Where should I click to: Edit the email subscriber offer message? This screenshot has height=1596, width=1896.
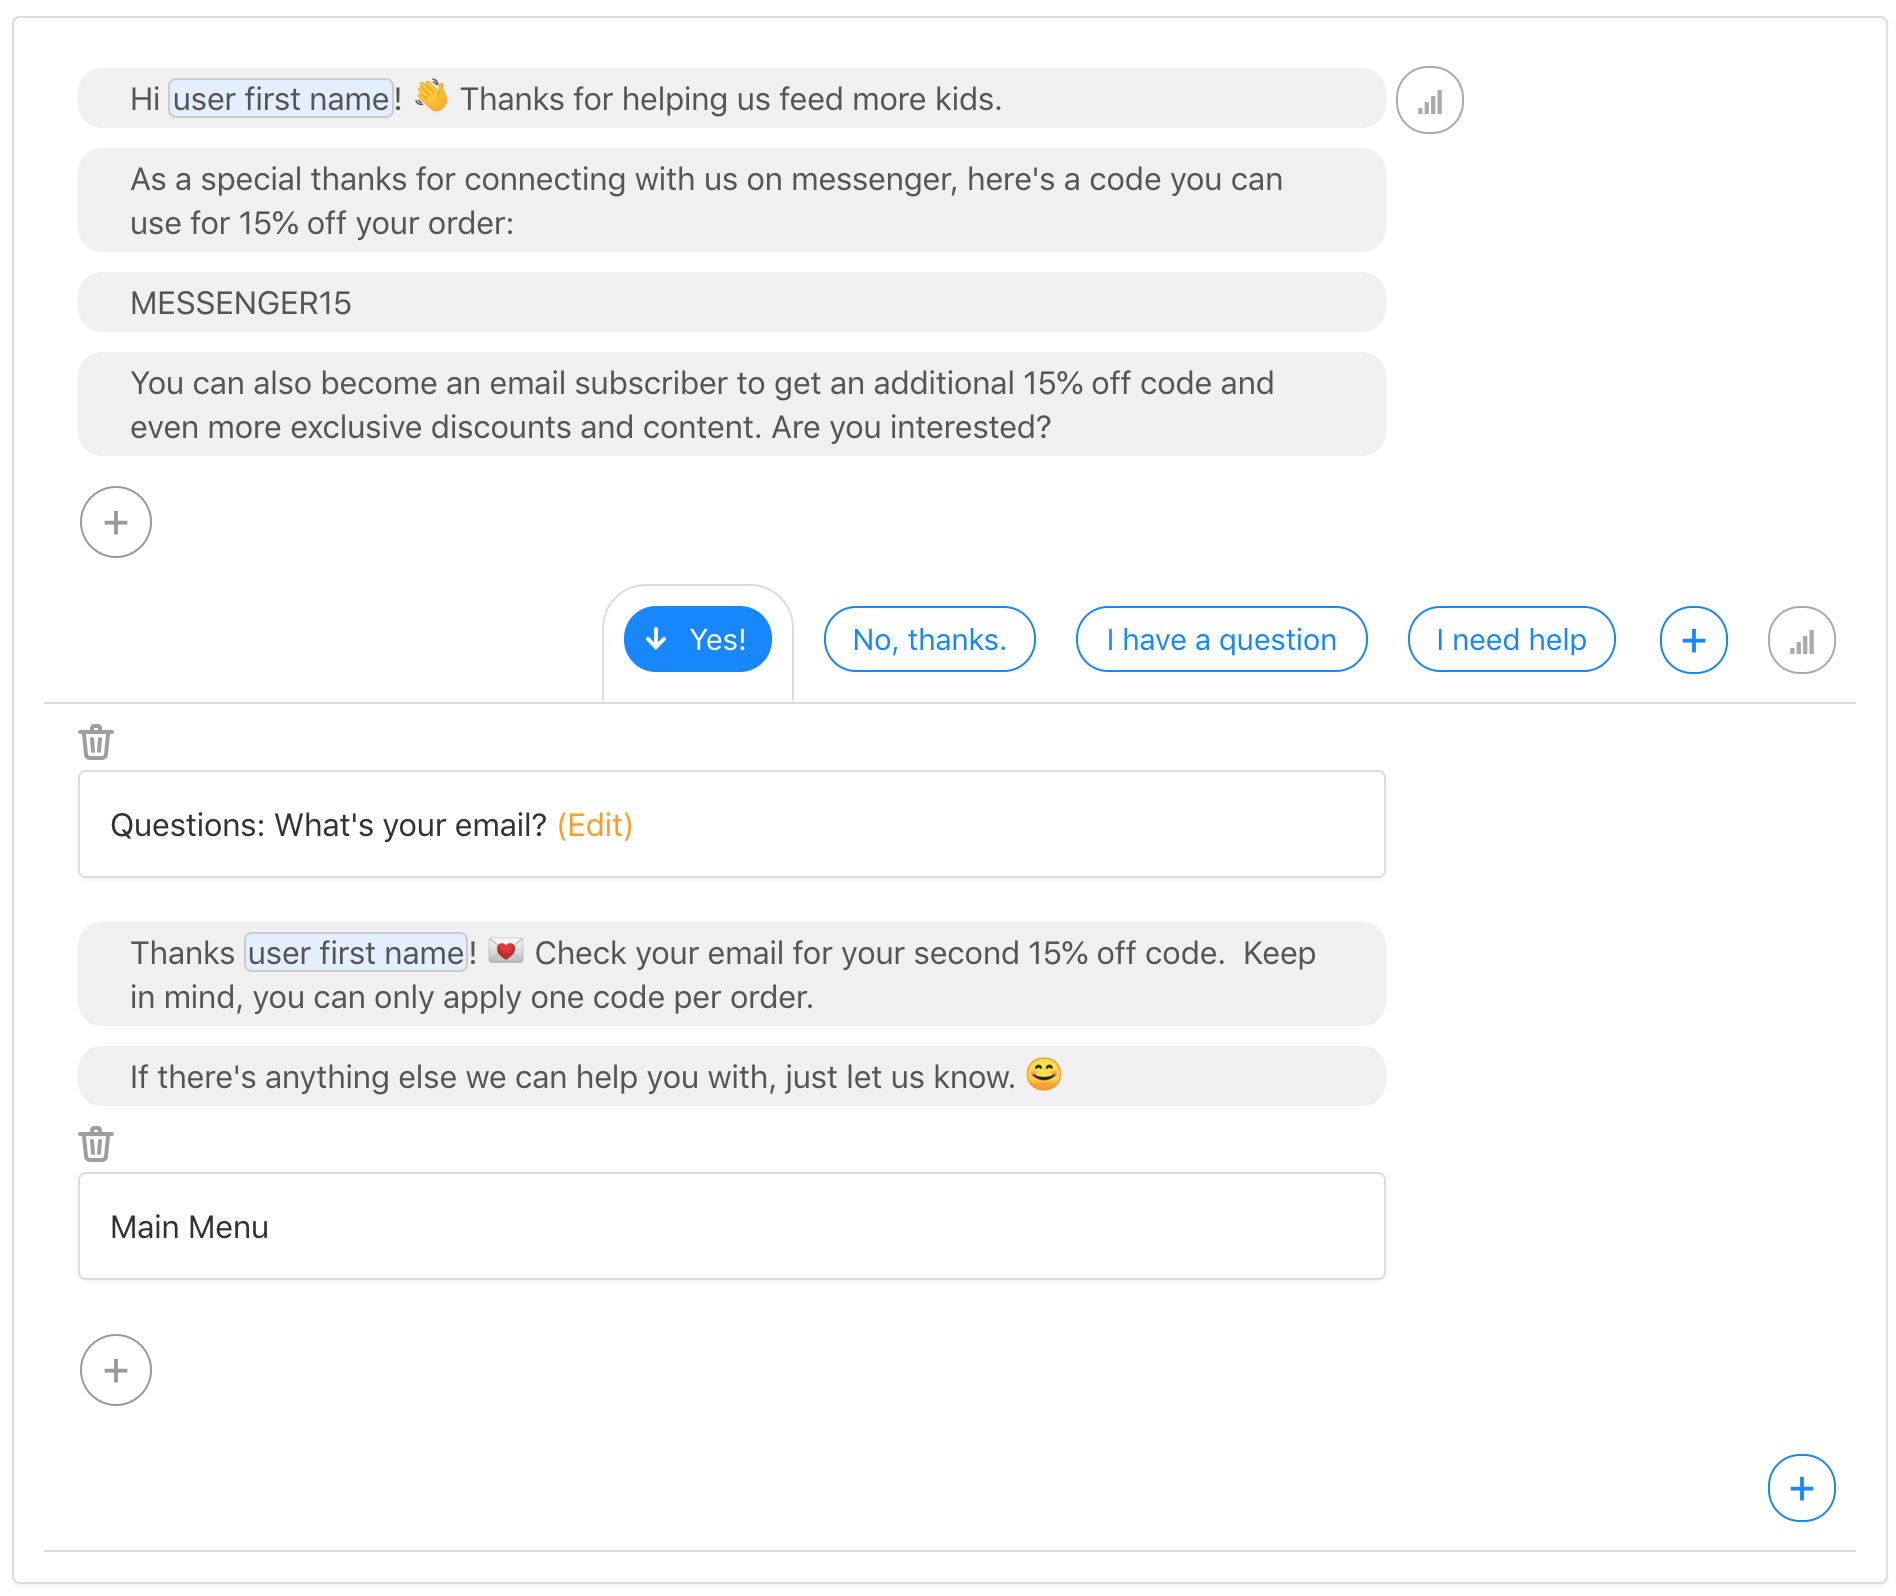(732, 404)
